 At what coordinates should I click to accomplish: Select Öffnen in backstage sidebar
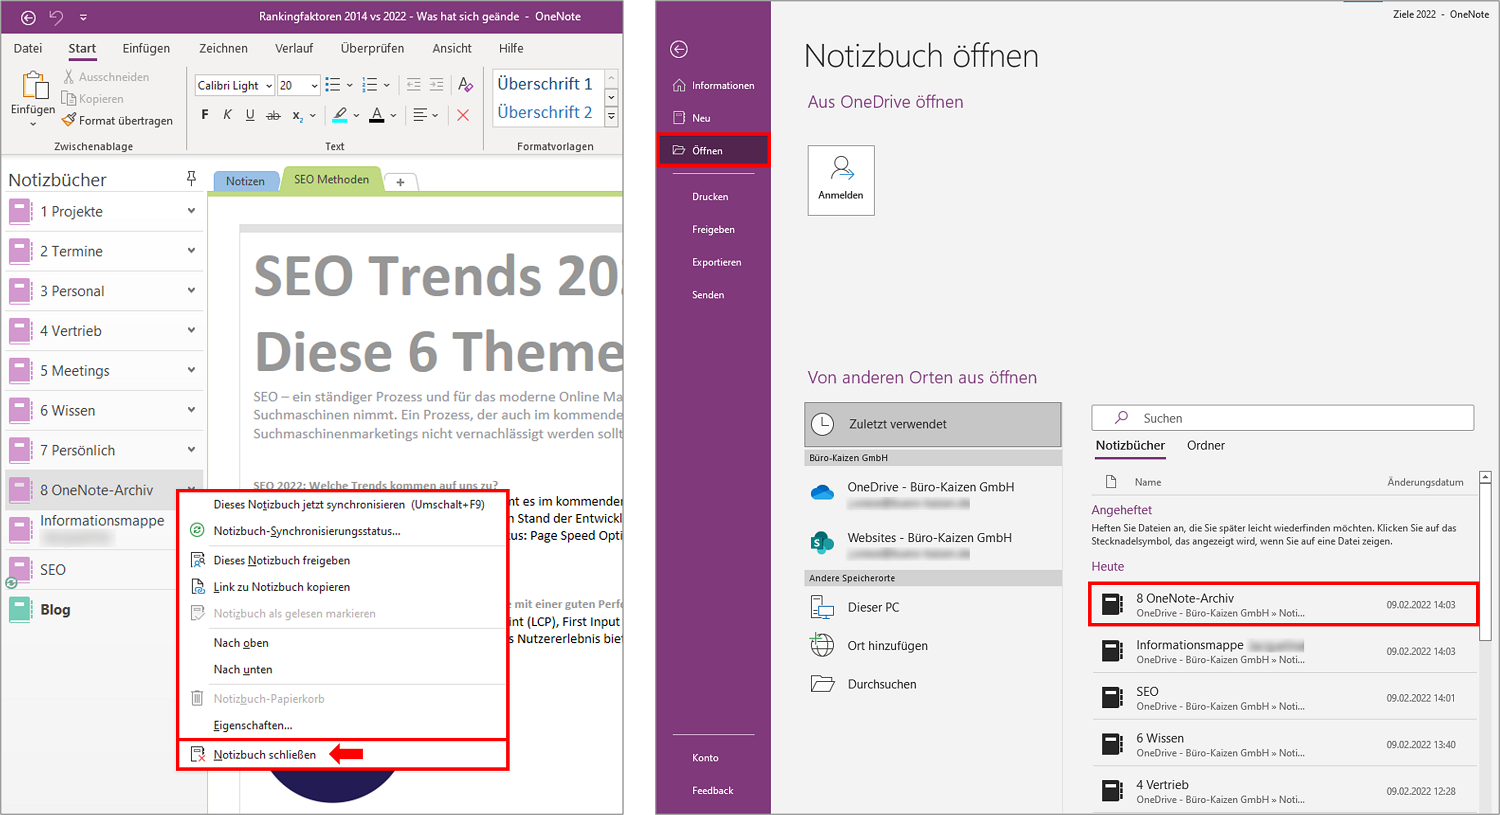coord(714,150)
